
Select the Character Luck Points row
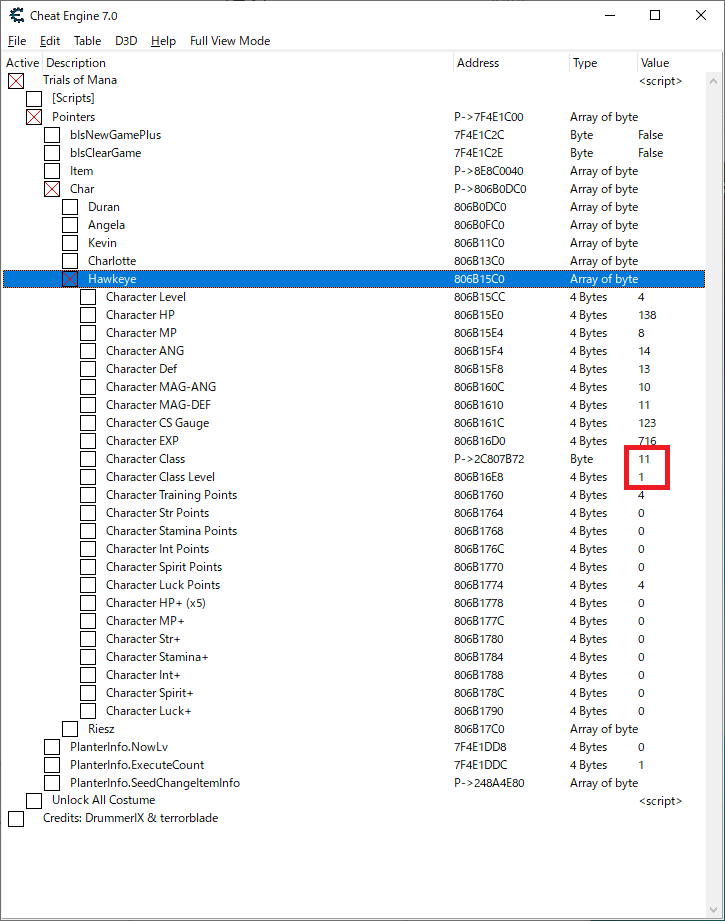point(354,585)
